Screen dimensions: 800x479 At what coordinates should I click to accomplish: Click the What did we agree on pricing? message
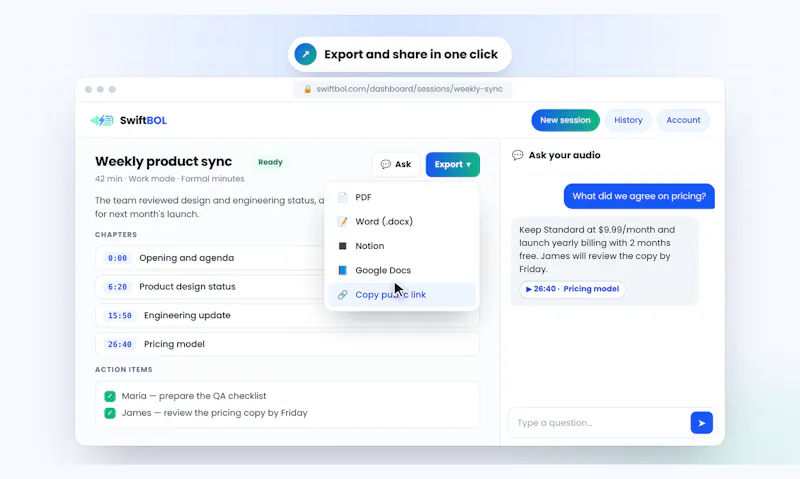click(x=639, y=196)
